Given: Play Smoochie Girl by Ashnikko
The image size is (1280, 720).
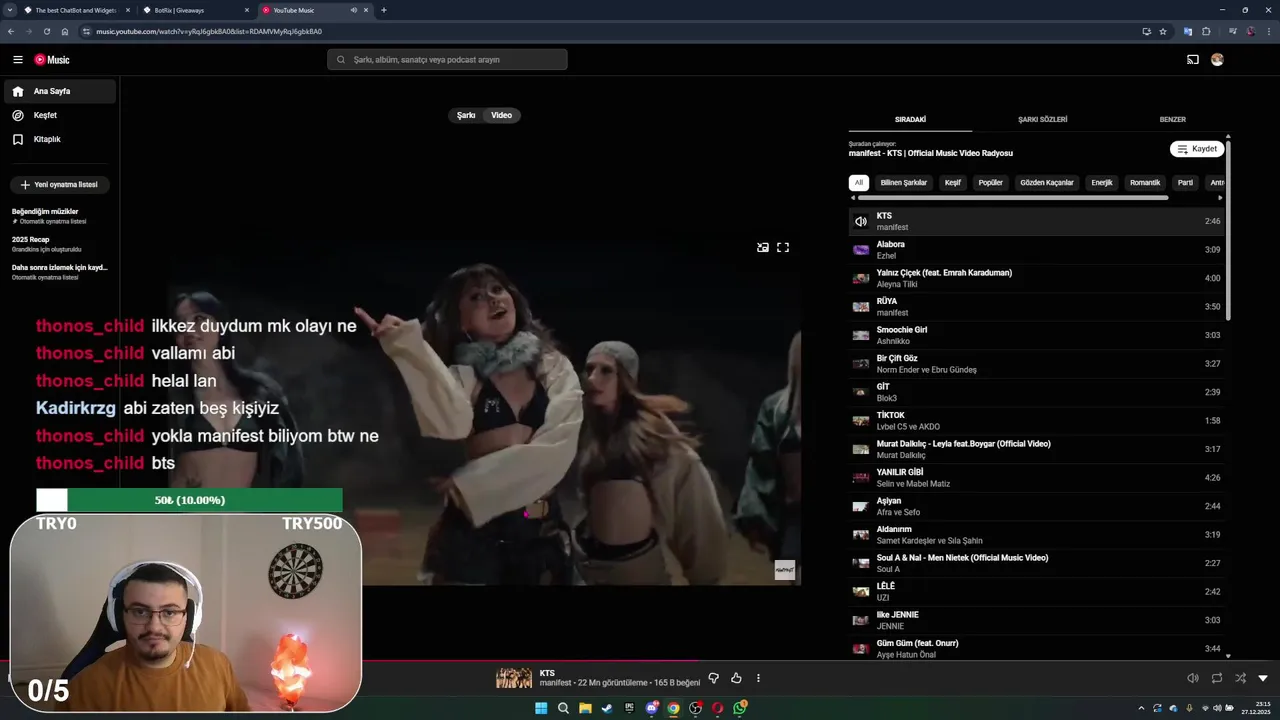Looking at the screenshot, I should tap(1035, 335).
